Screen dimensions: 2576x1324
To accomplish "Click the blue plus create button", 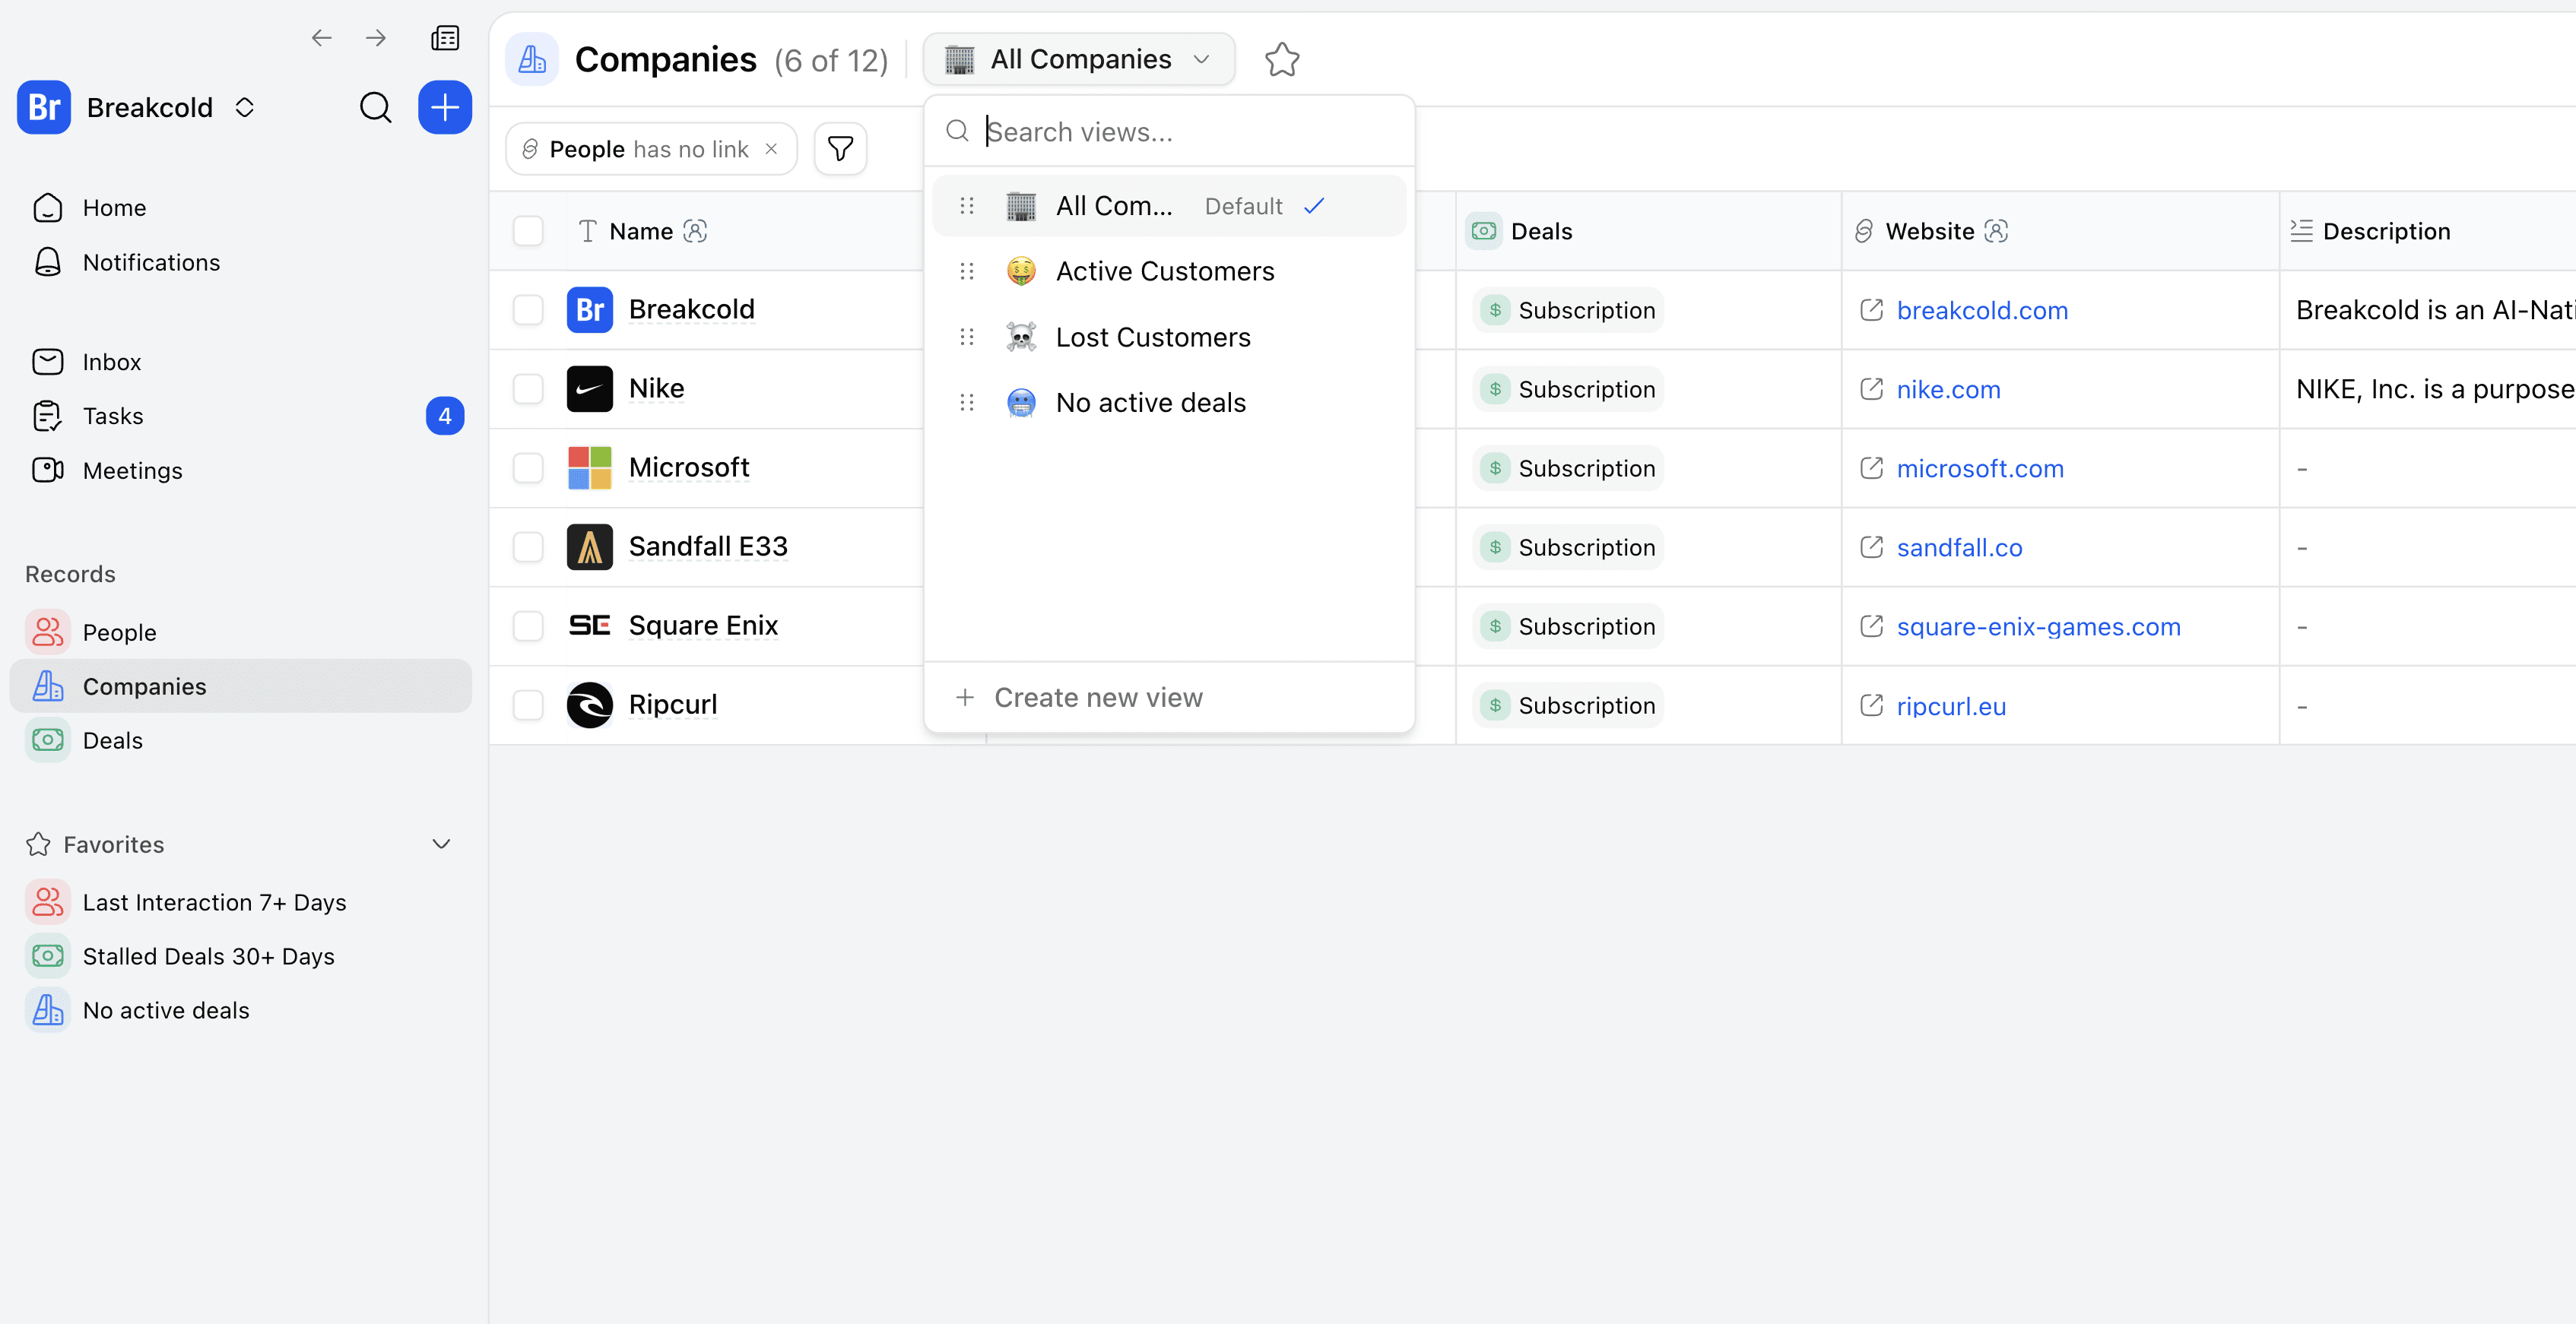I will (444, 107).
